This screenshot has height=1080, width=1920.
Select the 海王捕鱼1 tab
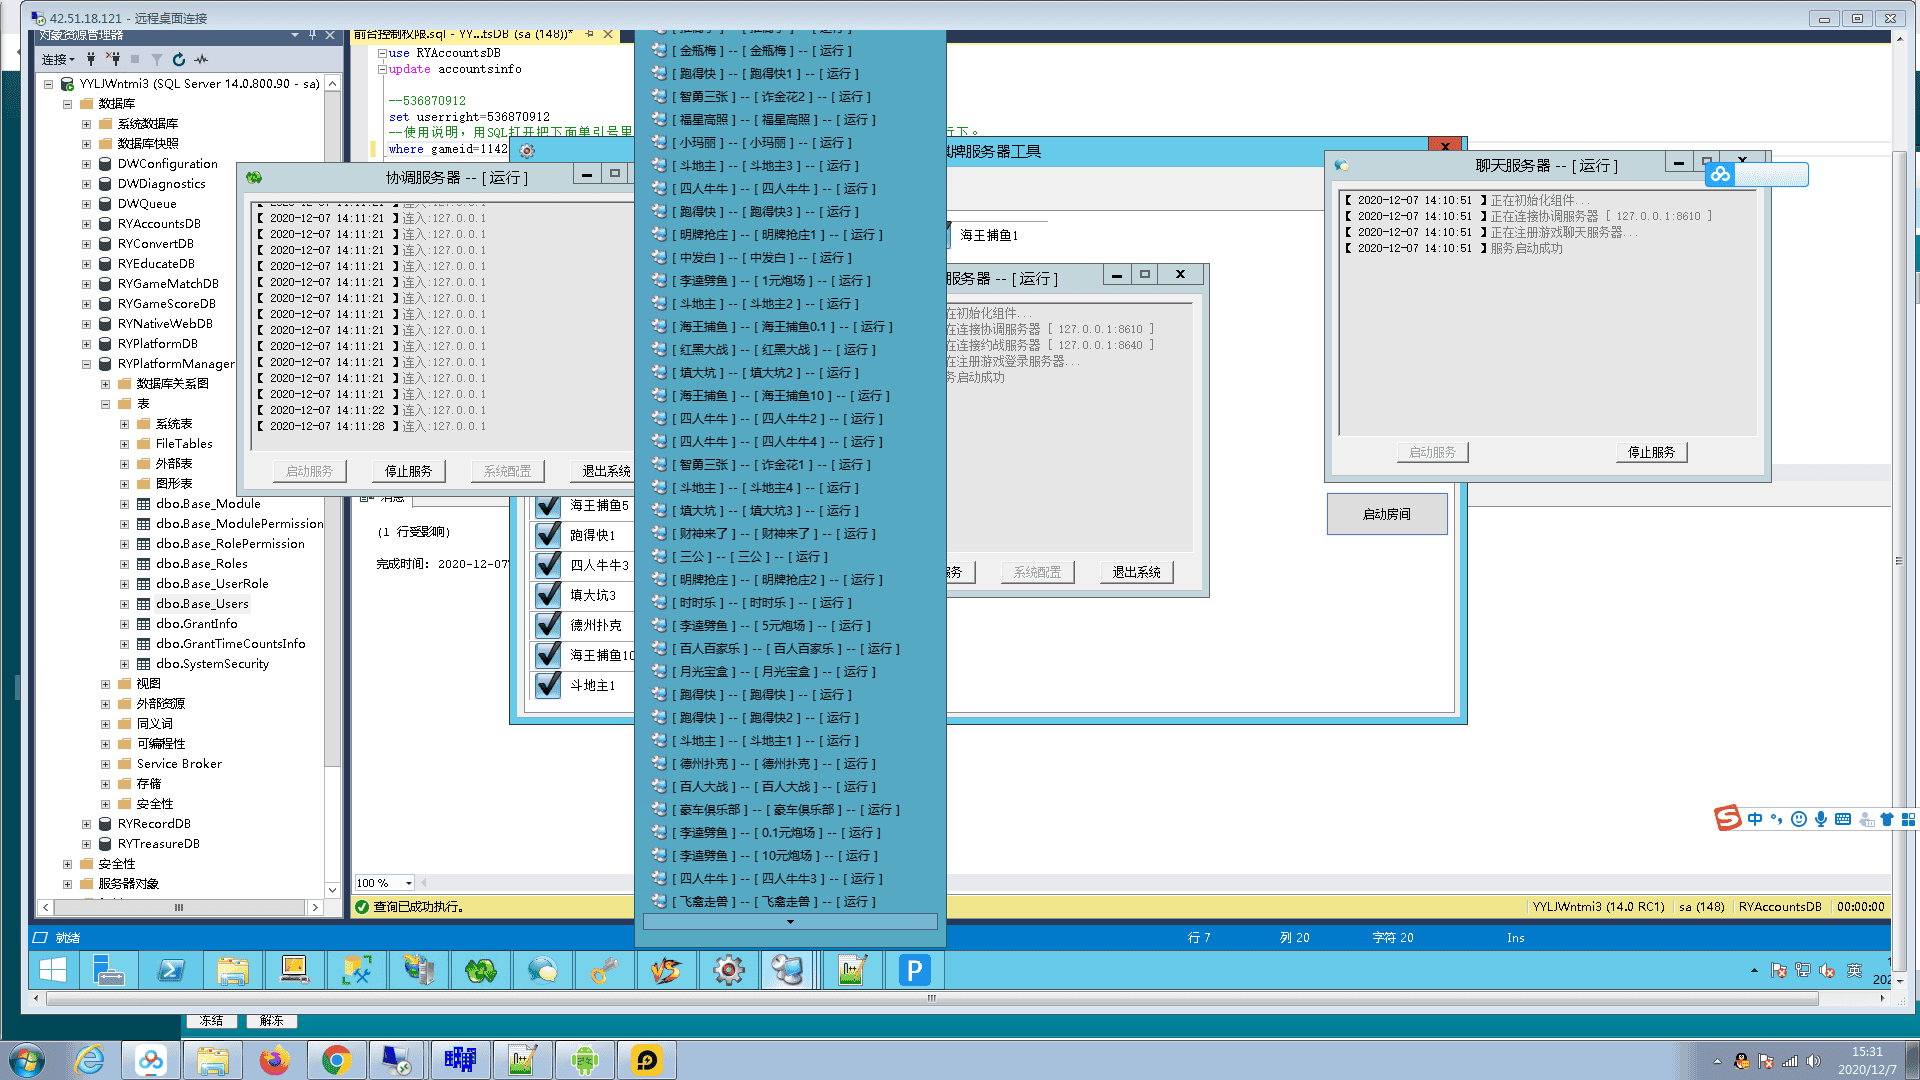coord(988,236)
